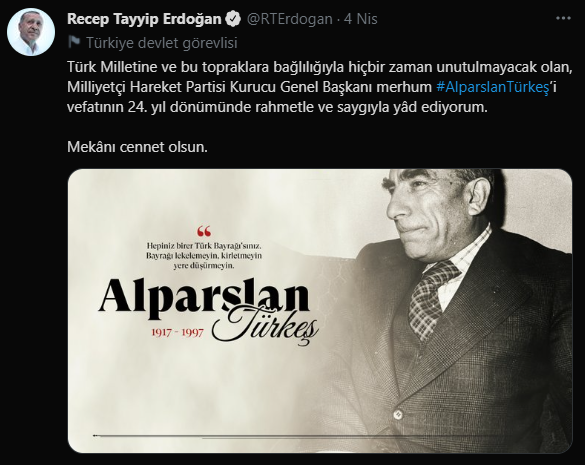The height and width of the screenshot is (465, 585).
Task: Click the flag icon beside government label
Action: (74, 43)
